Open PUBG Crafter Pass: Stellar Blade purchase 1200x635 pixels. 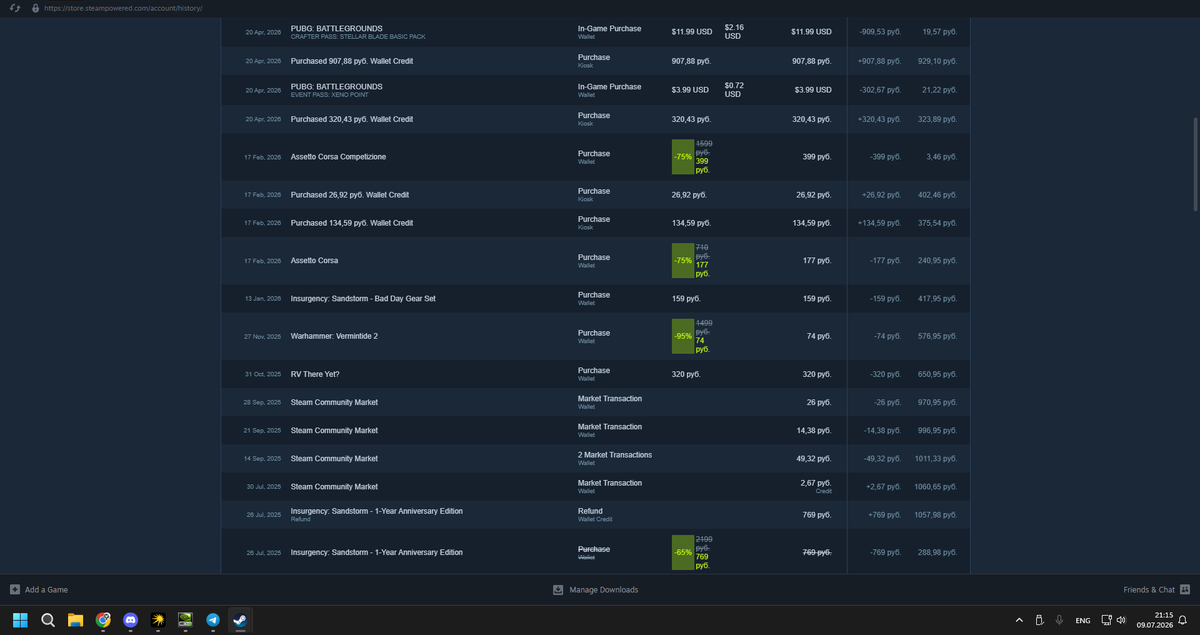[596, 32]
